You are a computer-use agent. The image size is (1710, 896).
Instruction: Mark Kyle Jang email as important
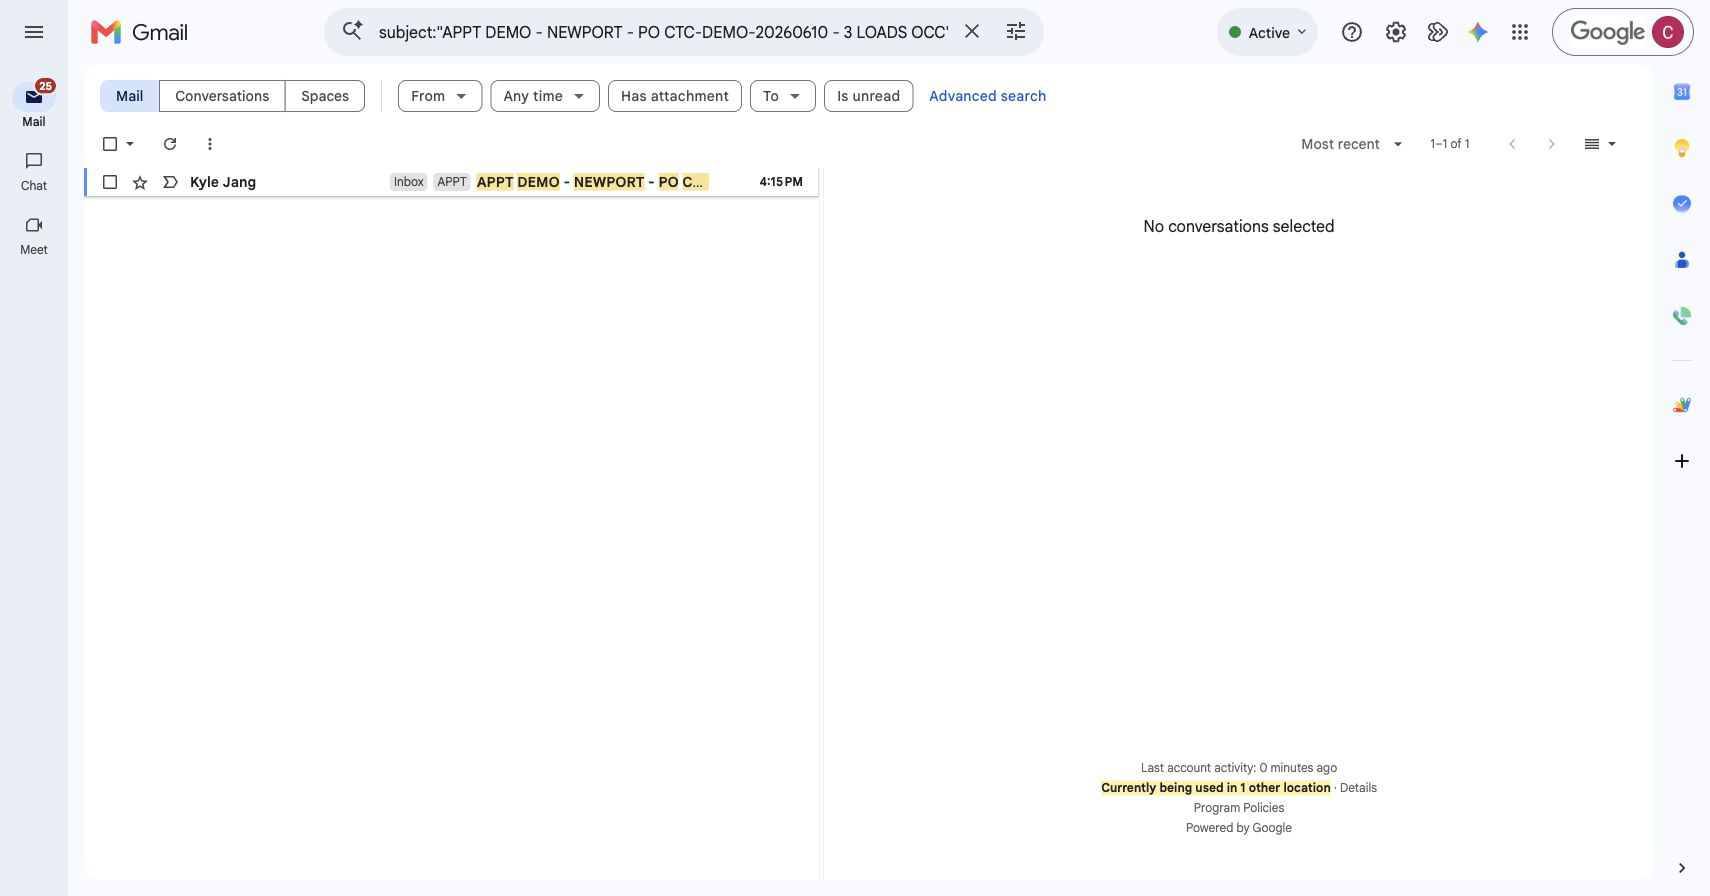coord(170,182)
